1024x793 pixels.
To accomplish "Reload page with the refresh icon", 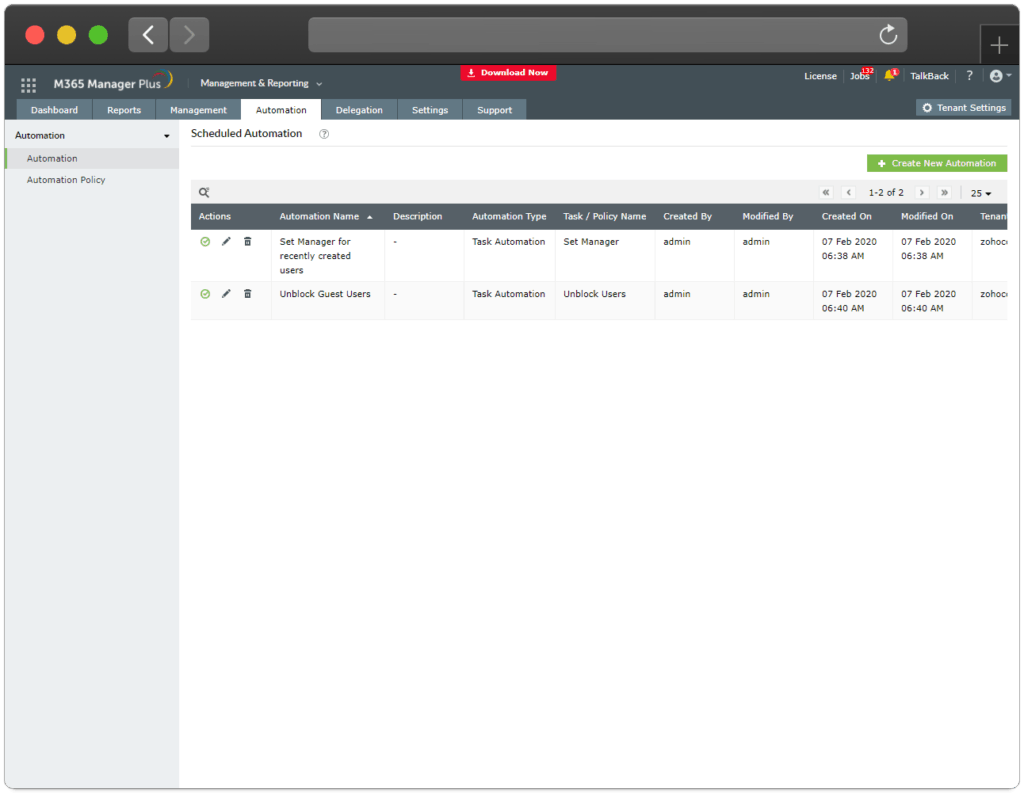I will click(888, 35).
